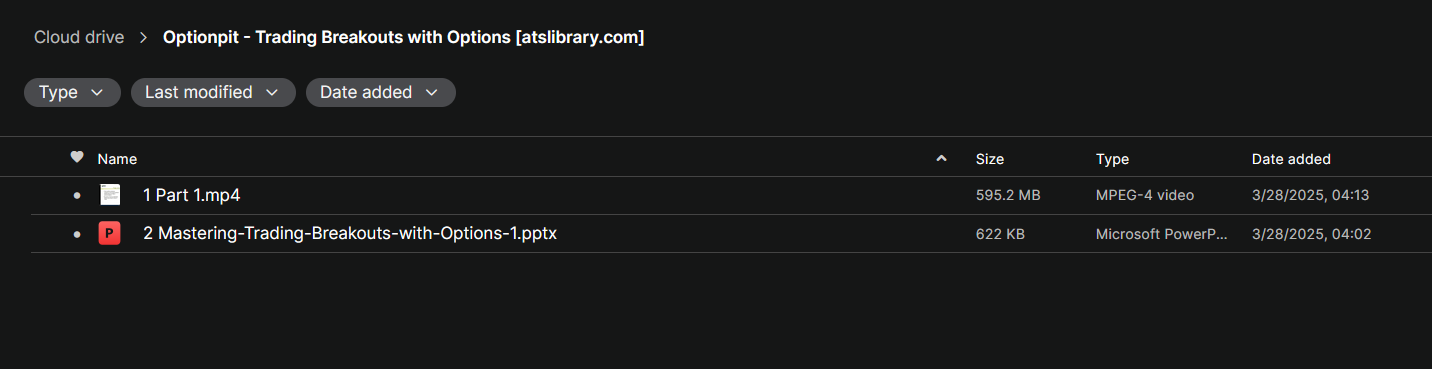The width and height of the screenshot is (1432, 369).
Task: Expand the Type filter dropdown
Action: pyautogui.click(x=72, y=92)
